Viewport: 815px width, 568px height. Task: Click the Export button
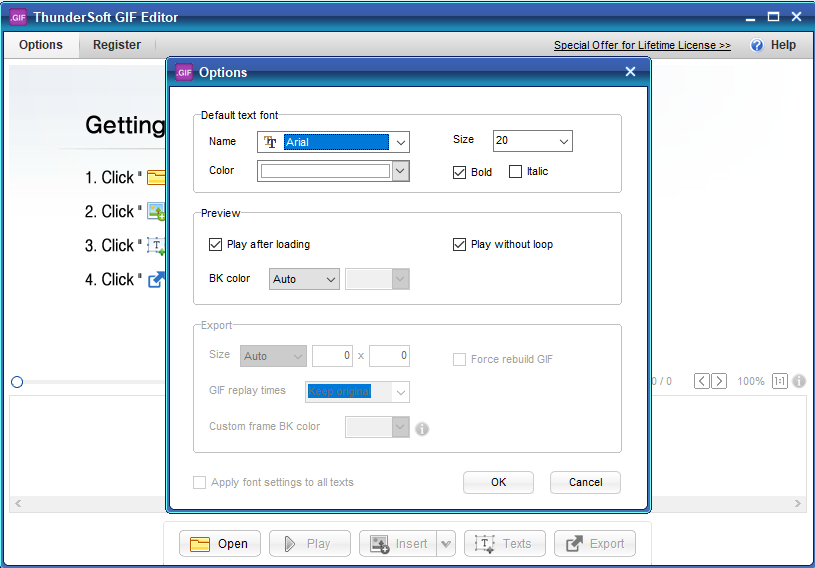(595, 544)
